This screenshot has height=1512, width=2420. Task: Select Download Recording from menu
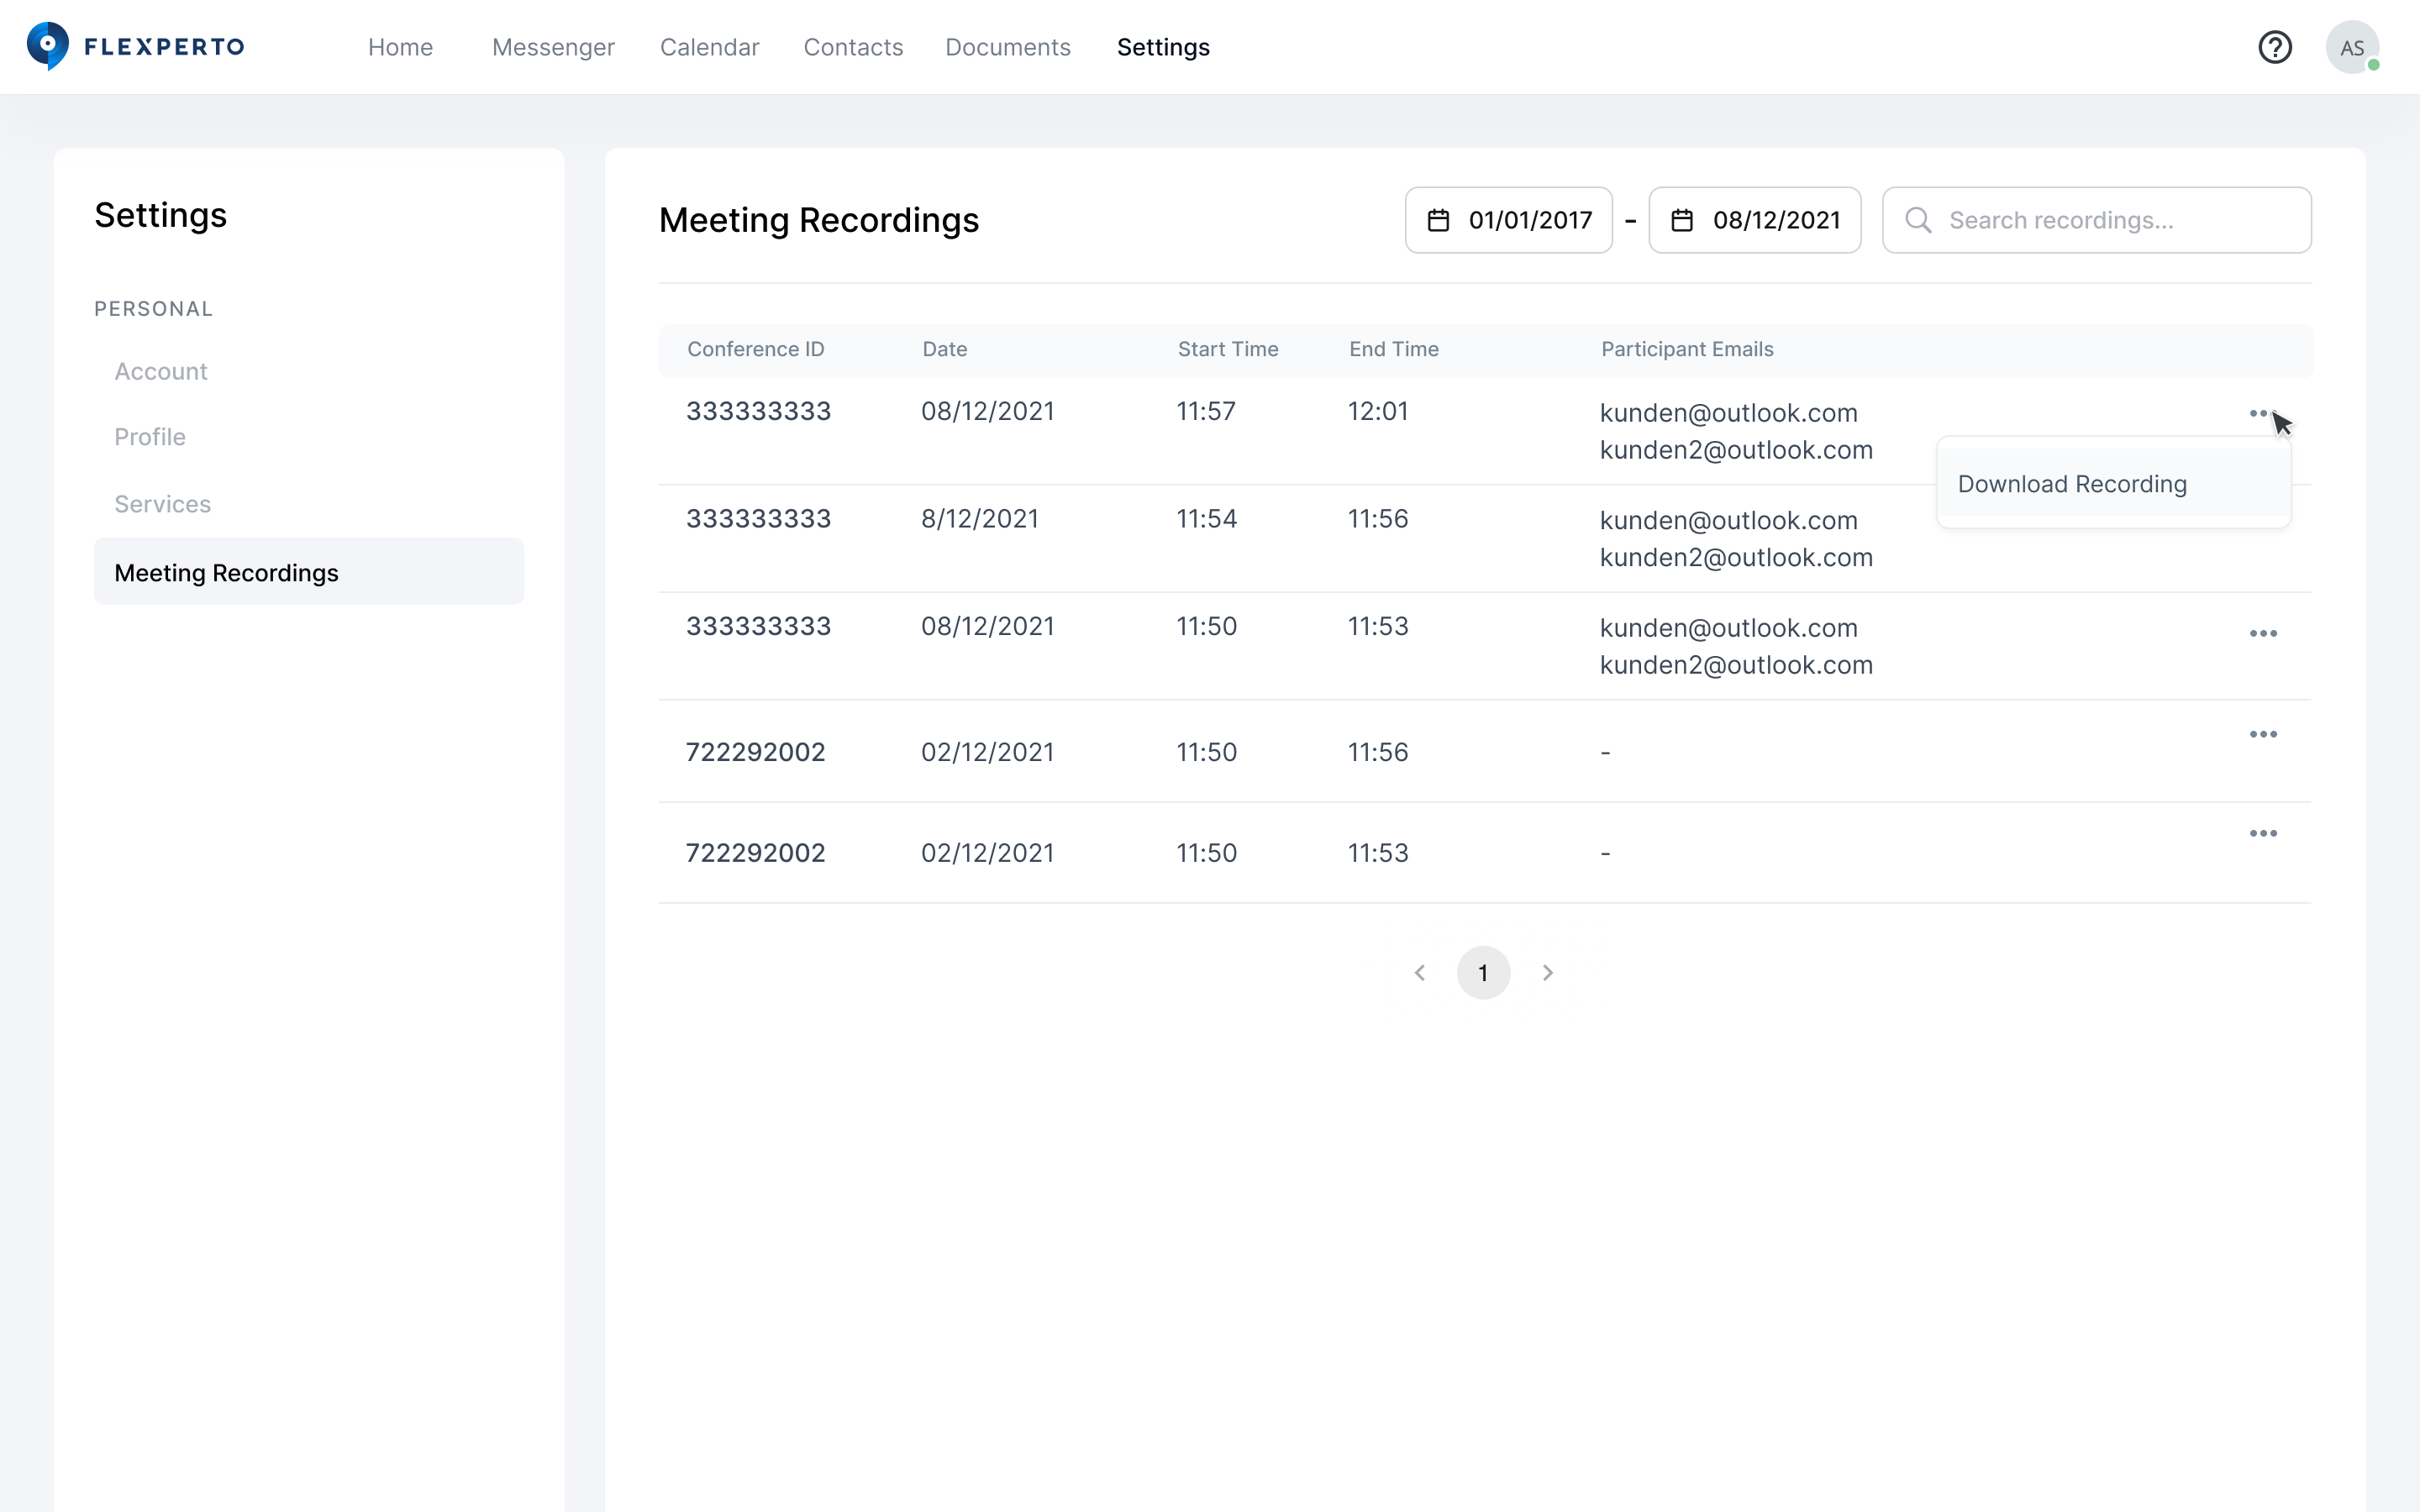click(x=2072, y=484)
